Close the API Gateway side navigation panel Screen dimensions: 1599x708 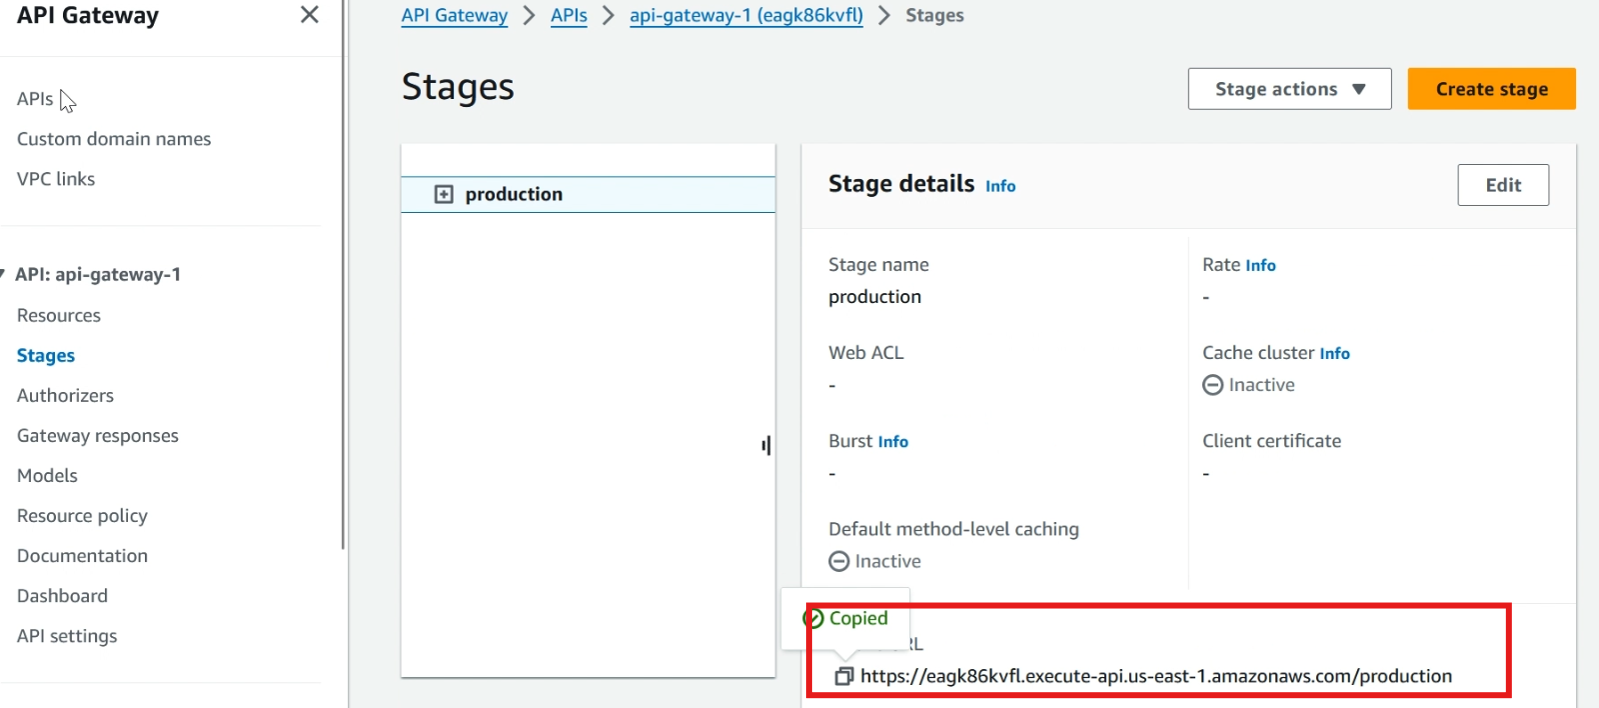click(x=310, y=15)
